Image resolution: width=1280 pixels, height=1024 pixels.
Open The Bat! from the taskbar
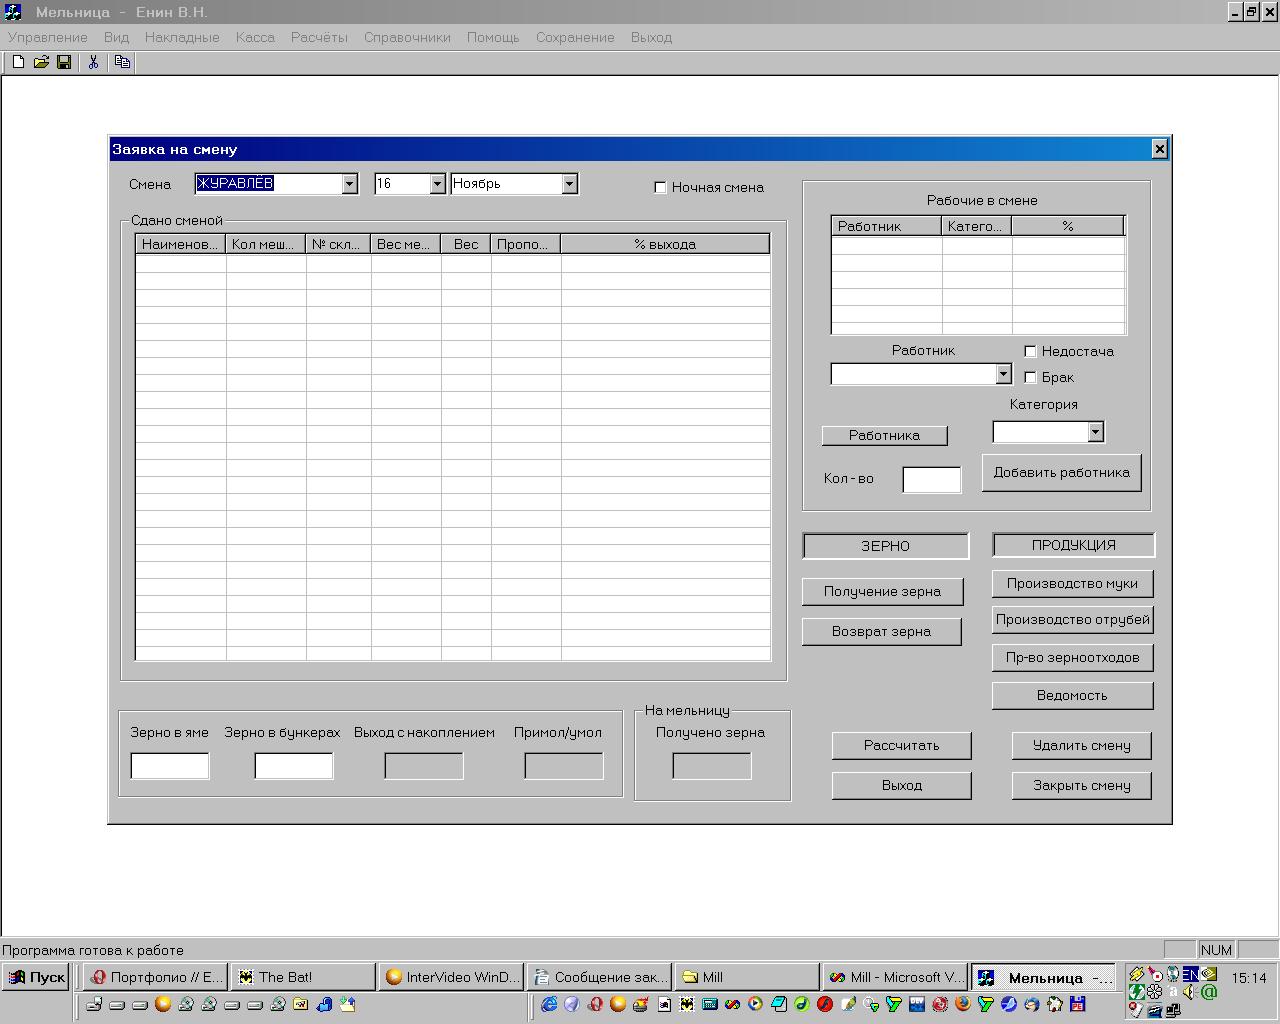pyautogui.click(x=302, y=977)
